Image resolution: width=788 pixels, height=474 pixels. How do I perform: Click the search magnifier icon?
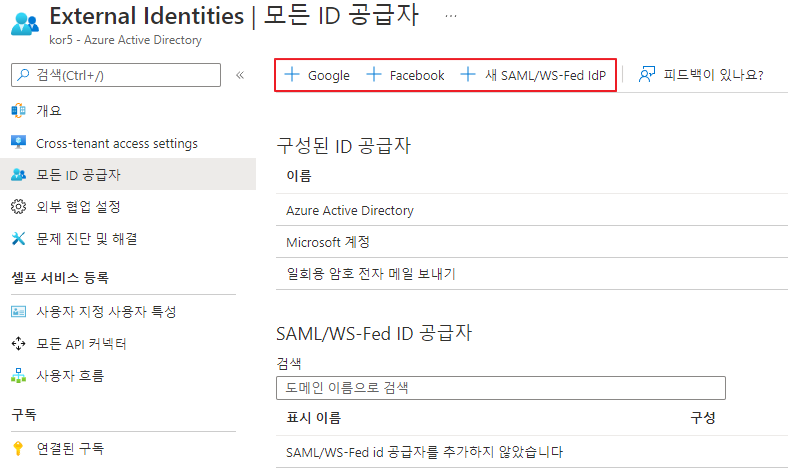[23, 75]
